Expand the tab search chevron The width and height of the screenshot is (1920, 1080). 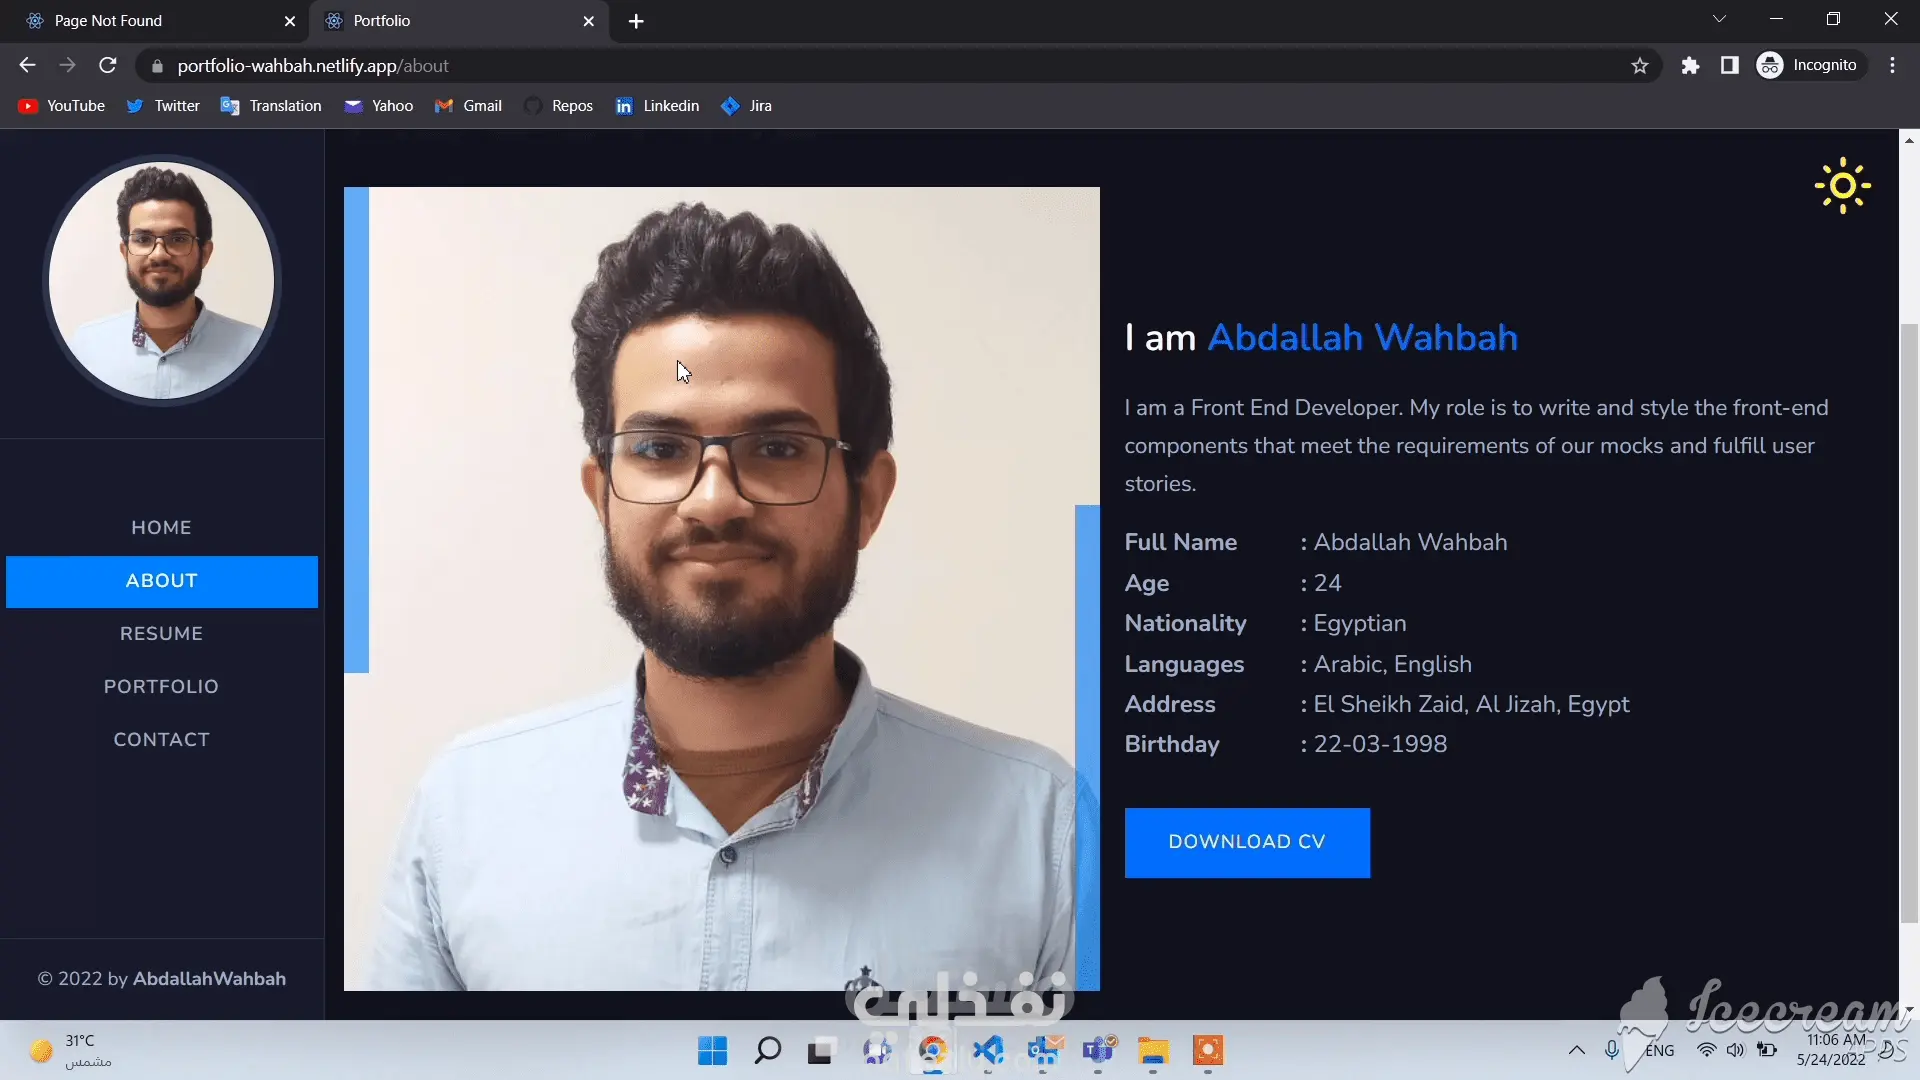1719,19
